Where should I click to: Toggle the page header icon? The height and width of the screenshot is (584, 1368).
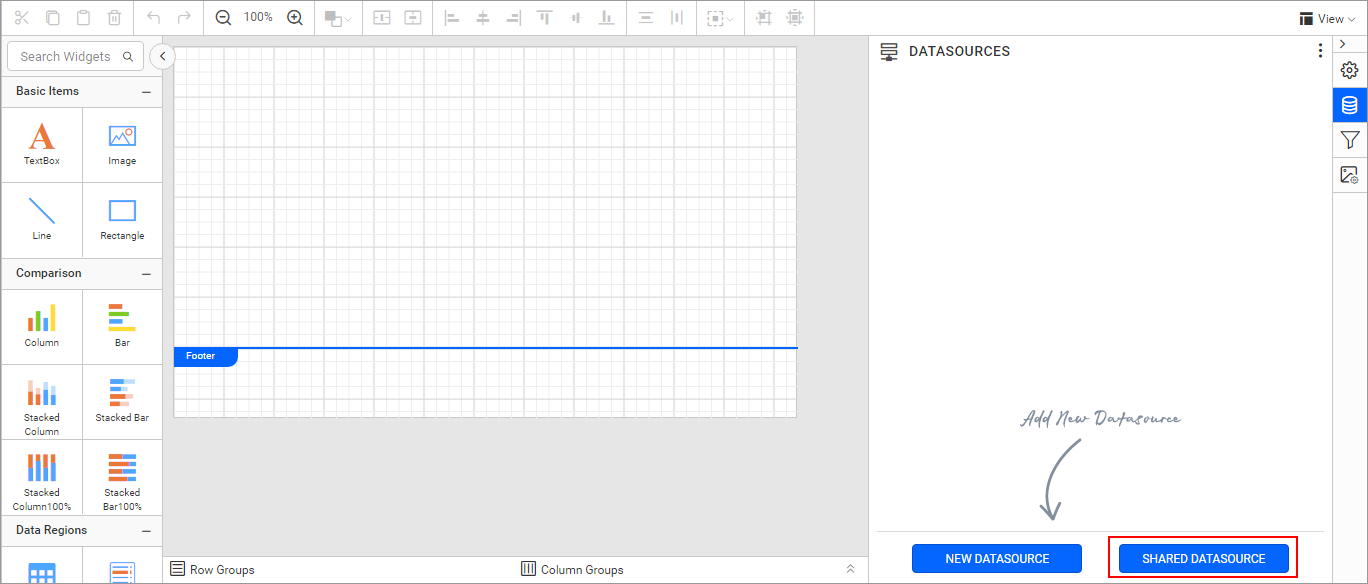[382, 18]
